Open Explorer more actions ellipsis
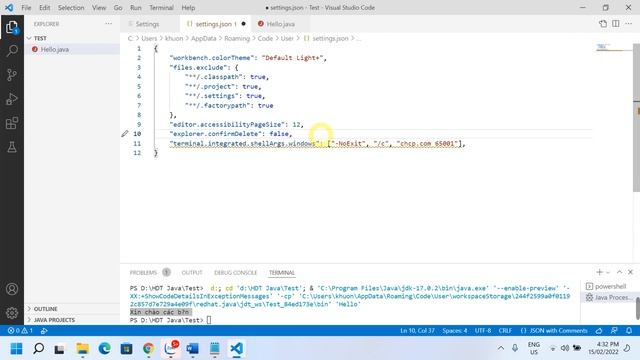Viewport: 640px width, 360px height. click(x=108, y=24)
